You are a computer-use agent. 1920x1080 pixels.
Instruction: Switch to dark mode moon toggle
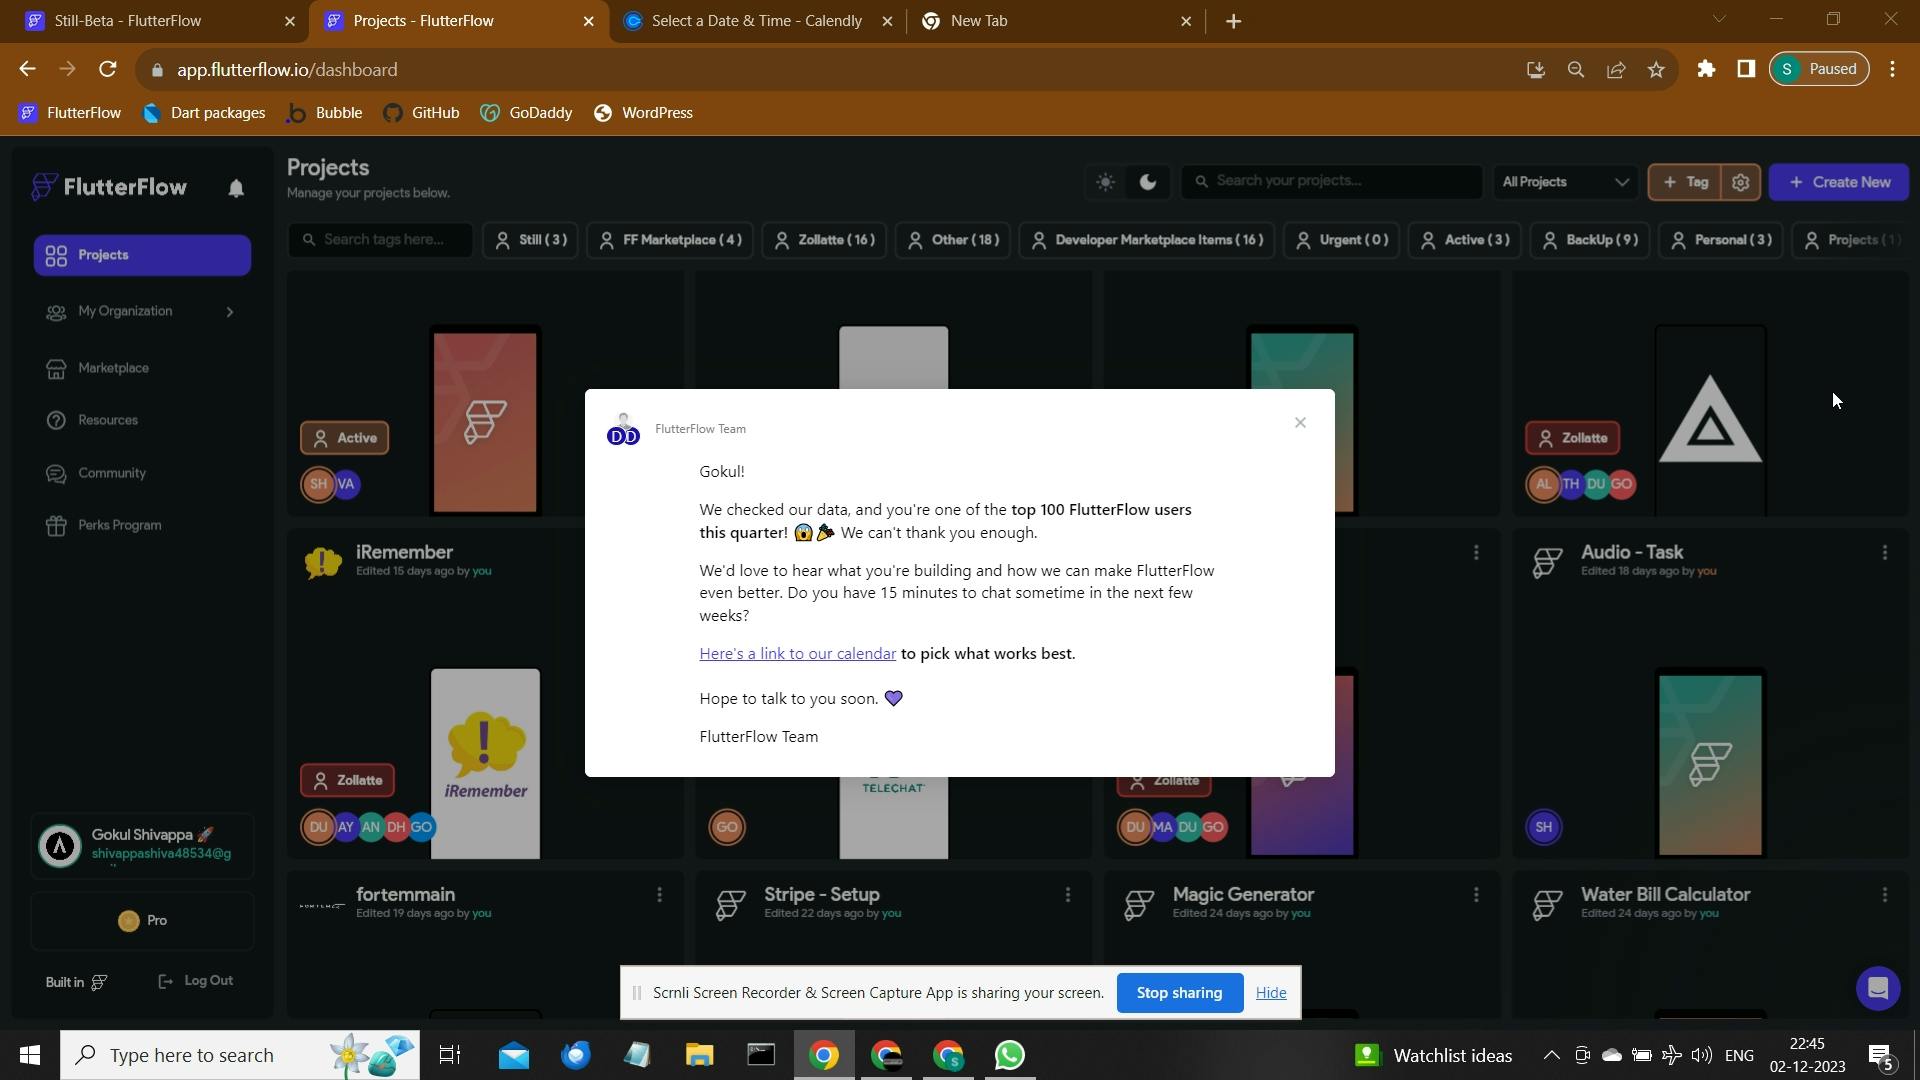(1148, 182)
